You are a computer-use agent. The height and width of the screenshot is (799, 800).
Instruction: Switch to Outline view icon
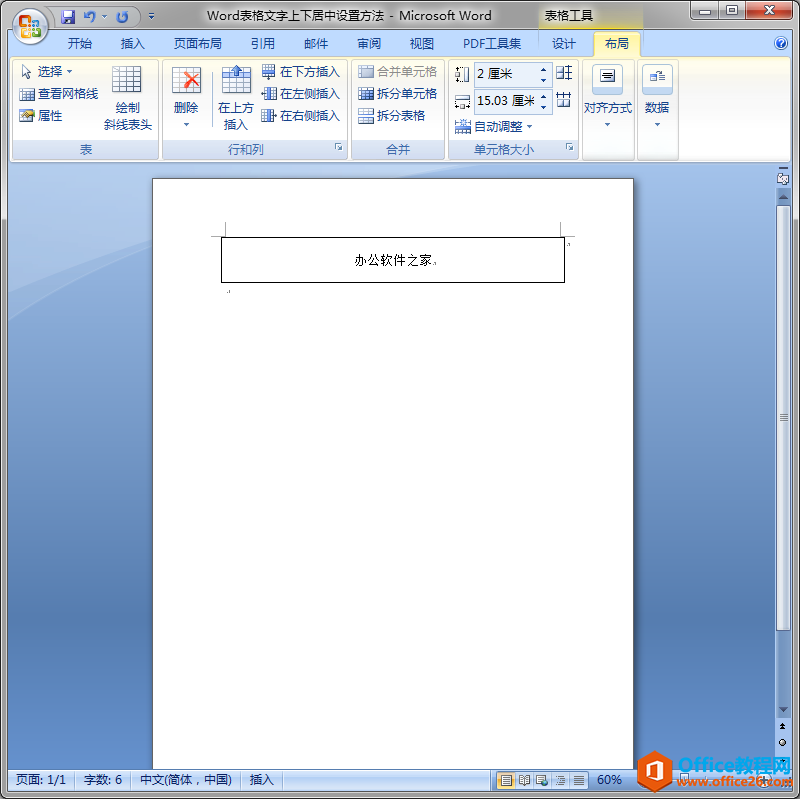(x=560, y=780)
